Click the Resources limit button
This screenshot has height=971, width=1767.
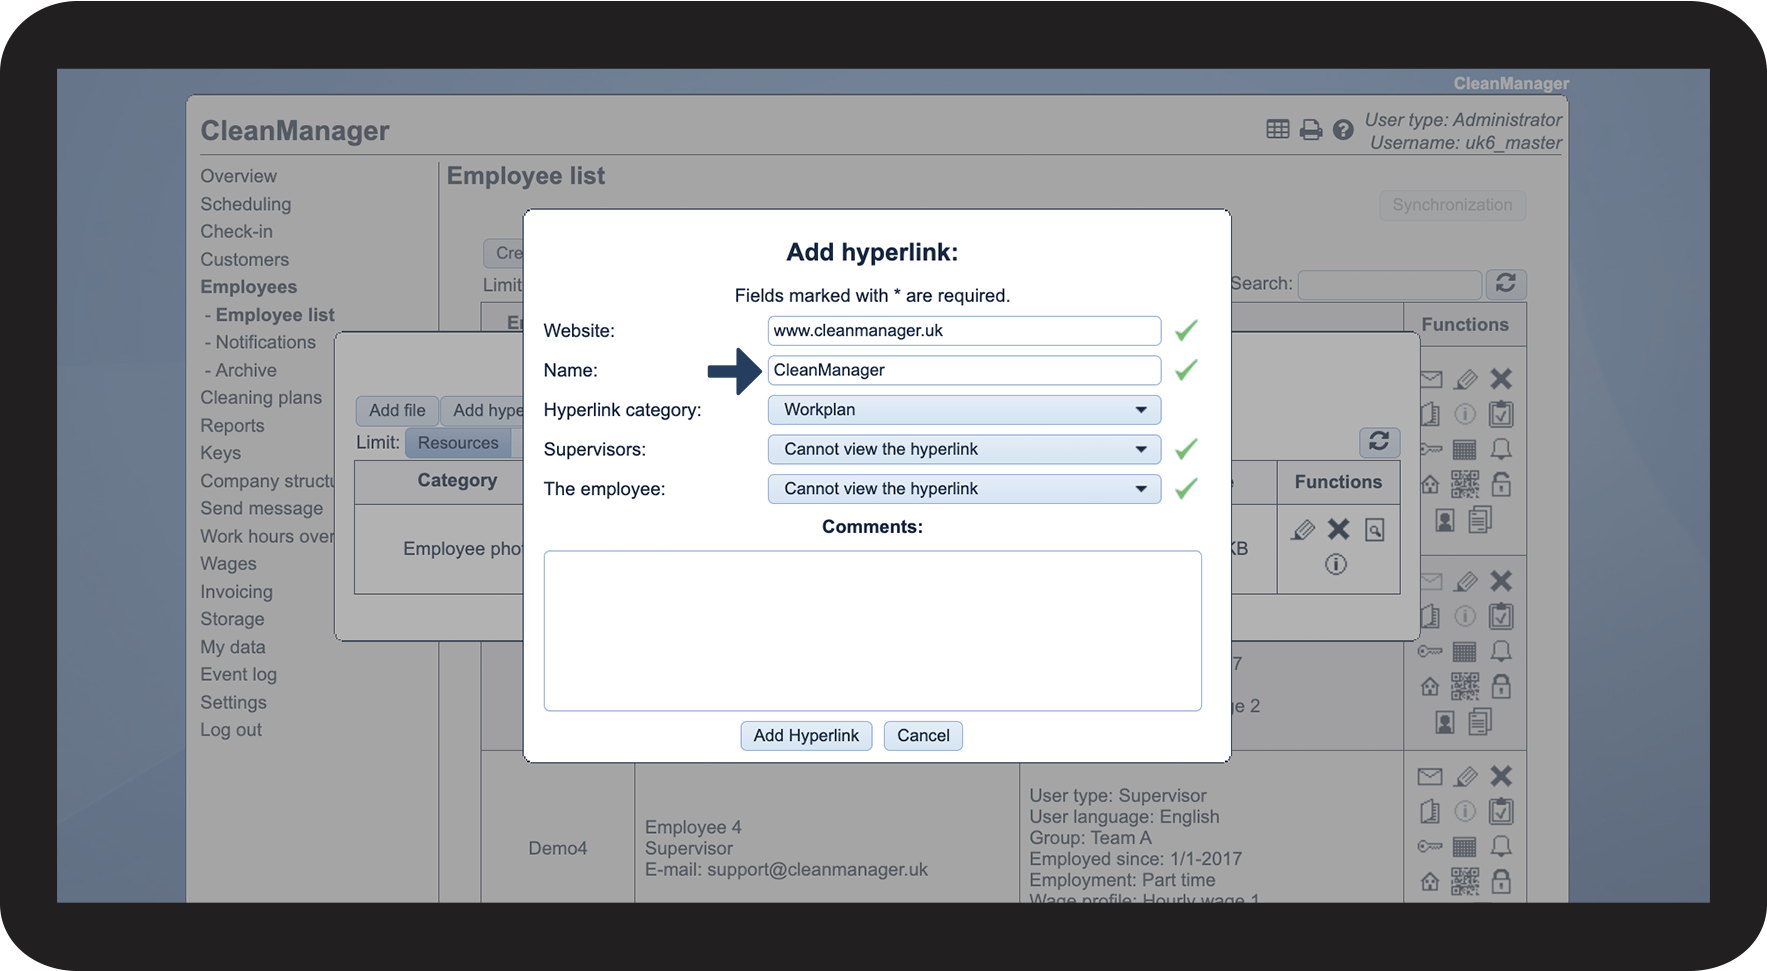(x=458, y=443)
